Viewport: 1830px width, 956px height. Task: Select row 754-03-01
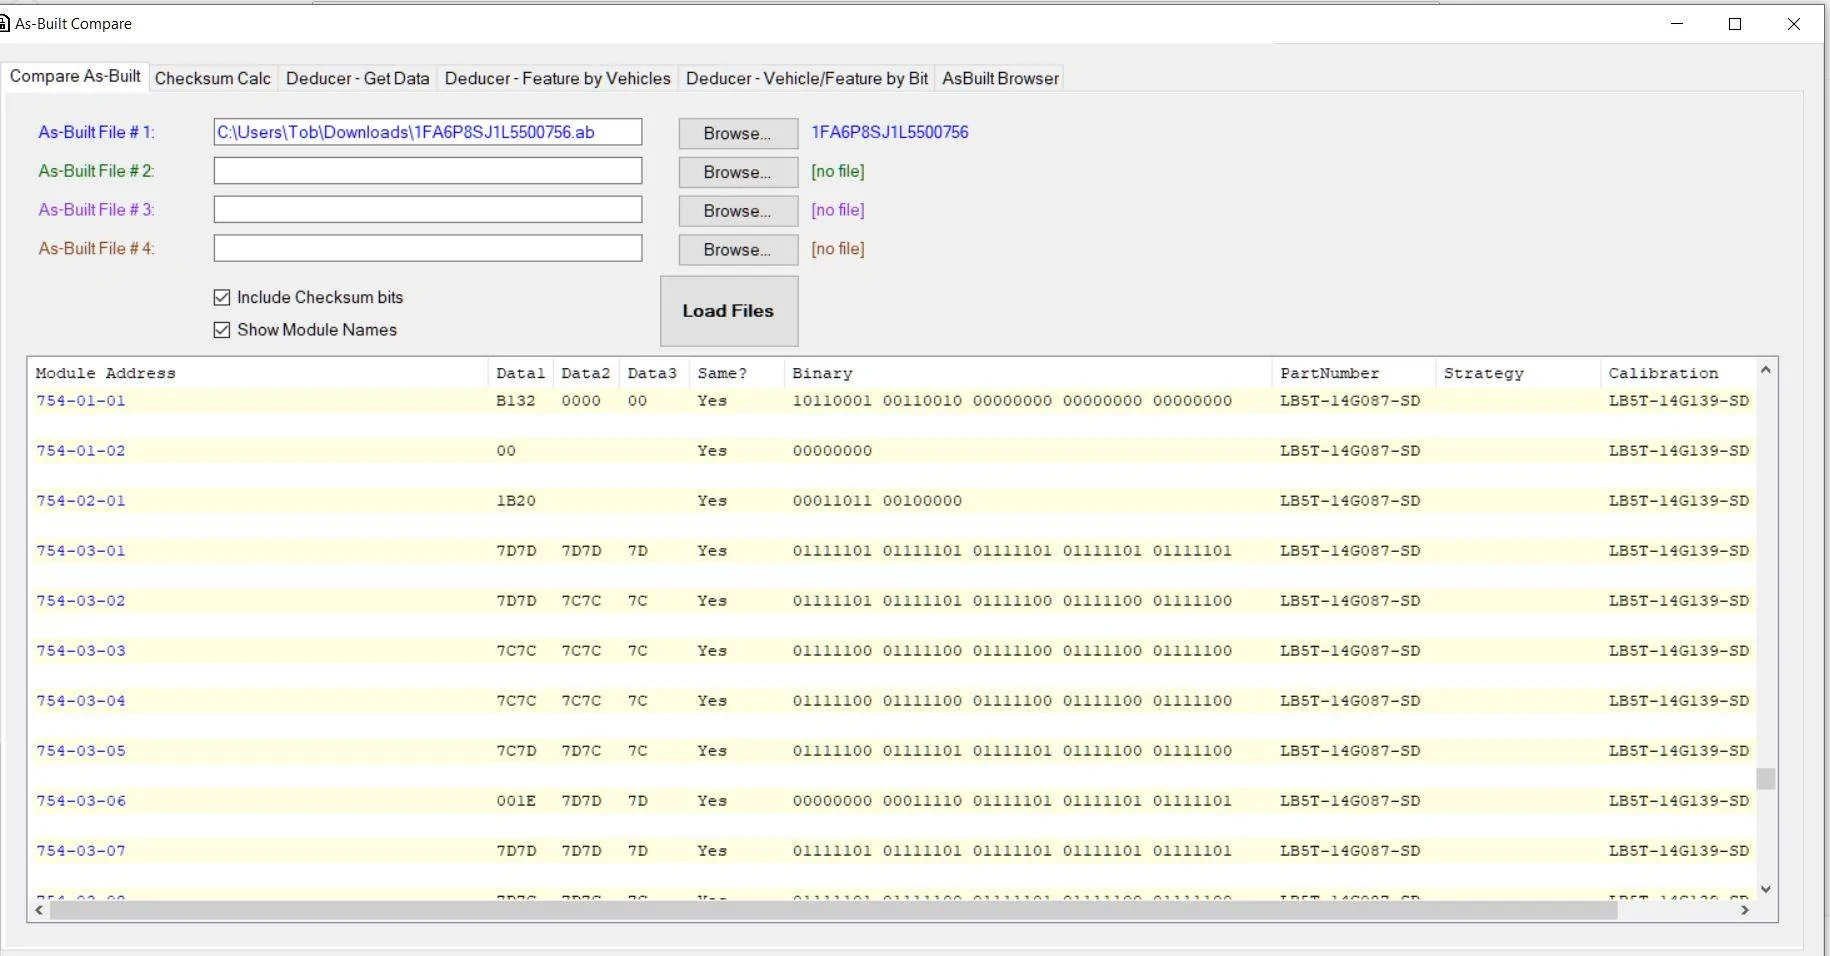pyautogui.click(x=893, y=551)
